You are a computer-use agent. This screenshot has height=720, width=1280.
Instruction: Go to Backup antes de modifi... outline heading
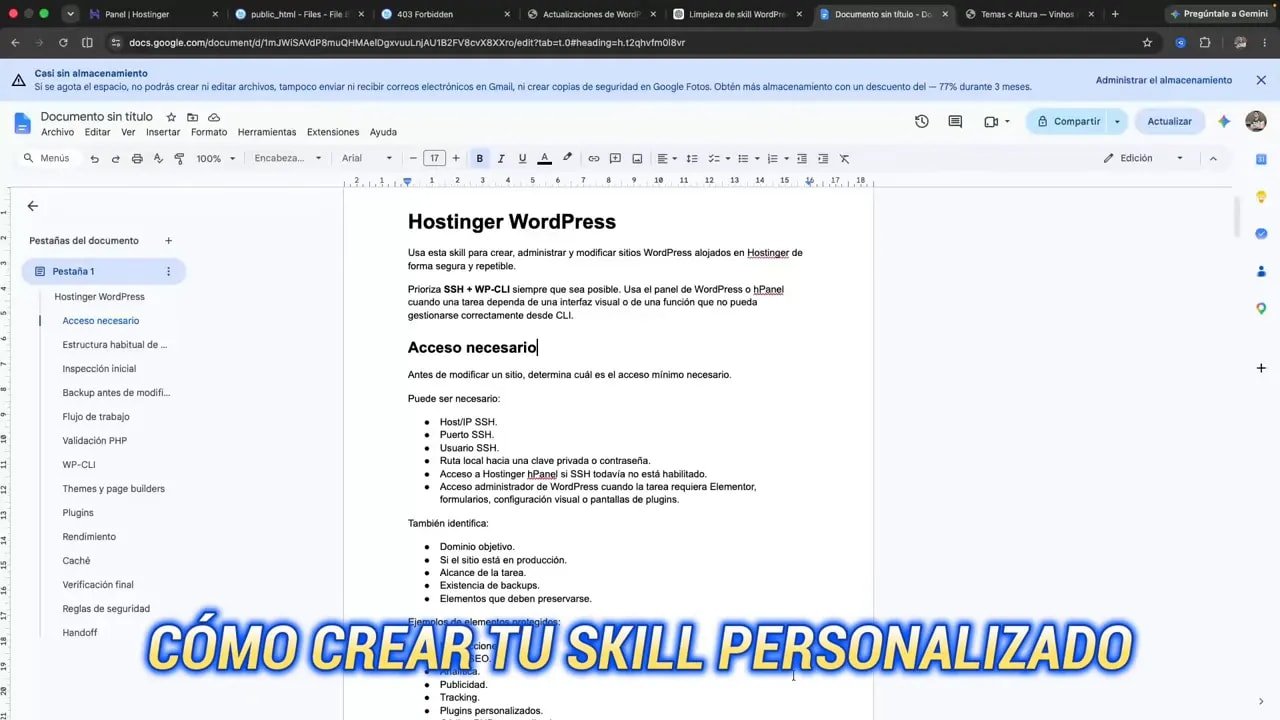116,393
